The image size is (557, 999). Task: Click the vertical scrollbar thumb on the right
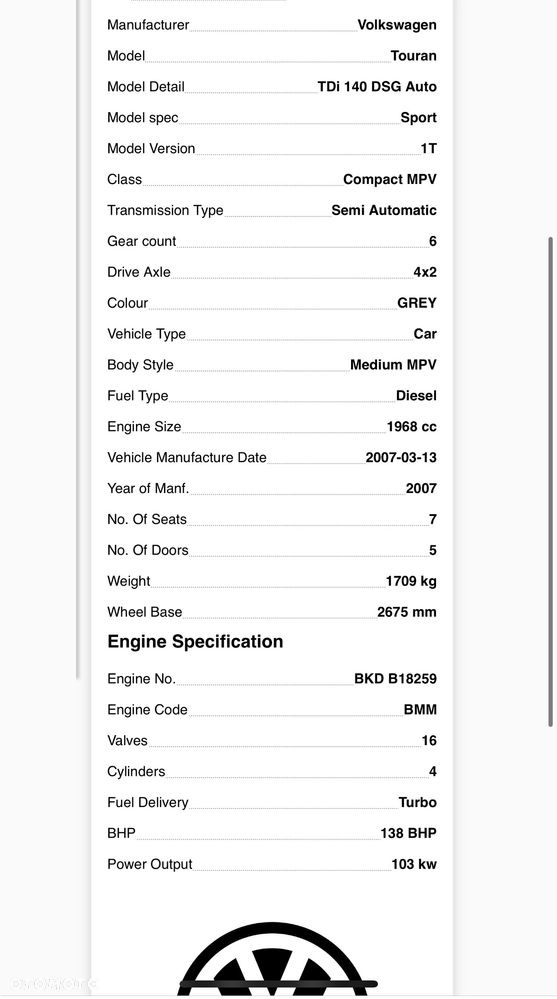click(x=550, y=482)
